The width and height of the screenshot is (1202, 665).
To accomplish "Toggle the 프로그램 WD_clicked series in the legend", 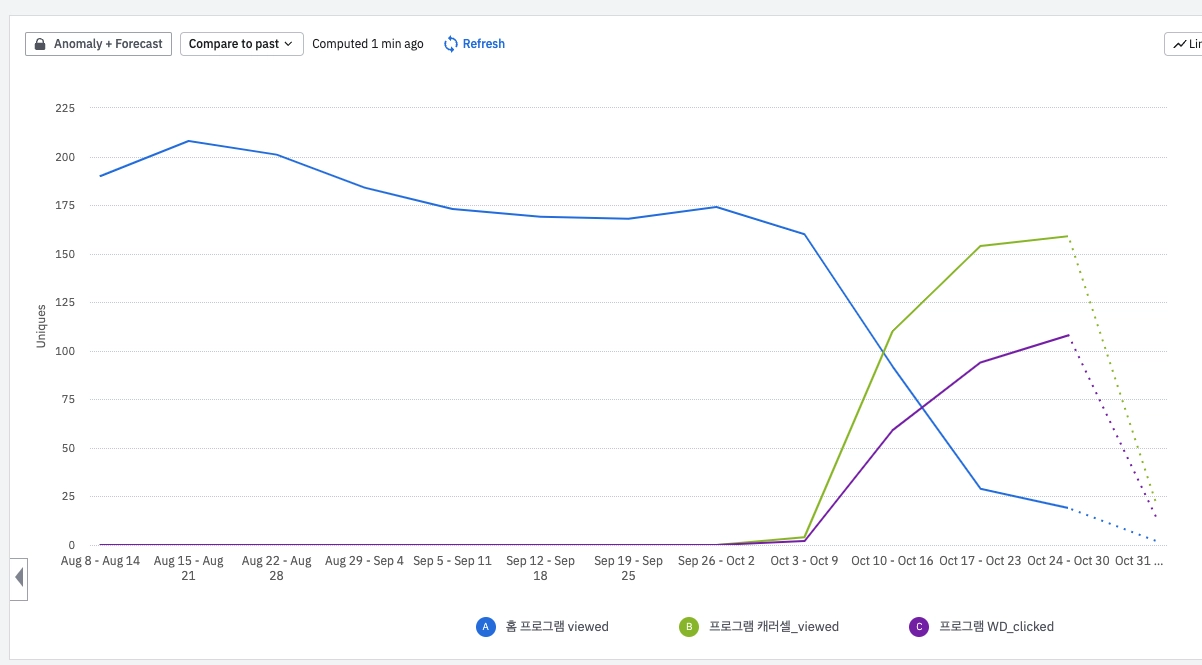I will click(x=997, y=627).
